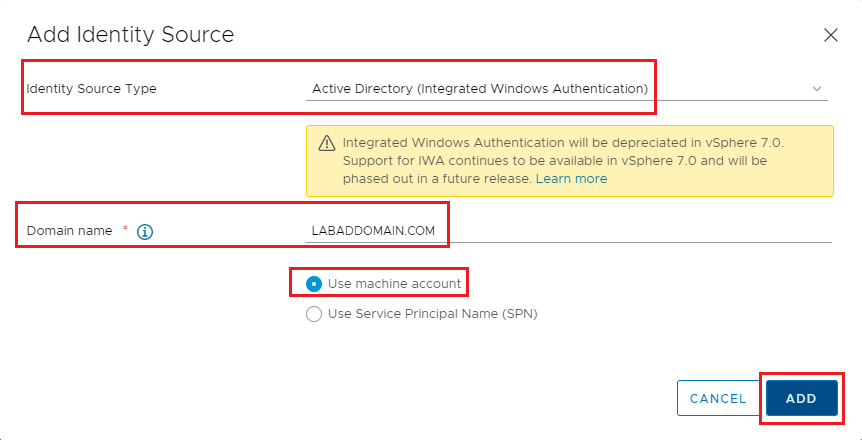Close the Add Identity Source dialog
Viewport: 862px width, 440px height.
pyautogui.click(x=830, y=35)
